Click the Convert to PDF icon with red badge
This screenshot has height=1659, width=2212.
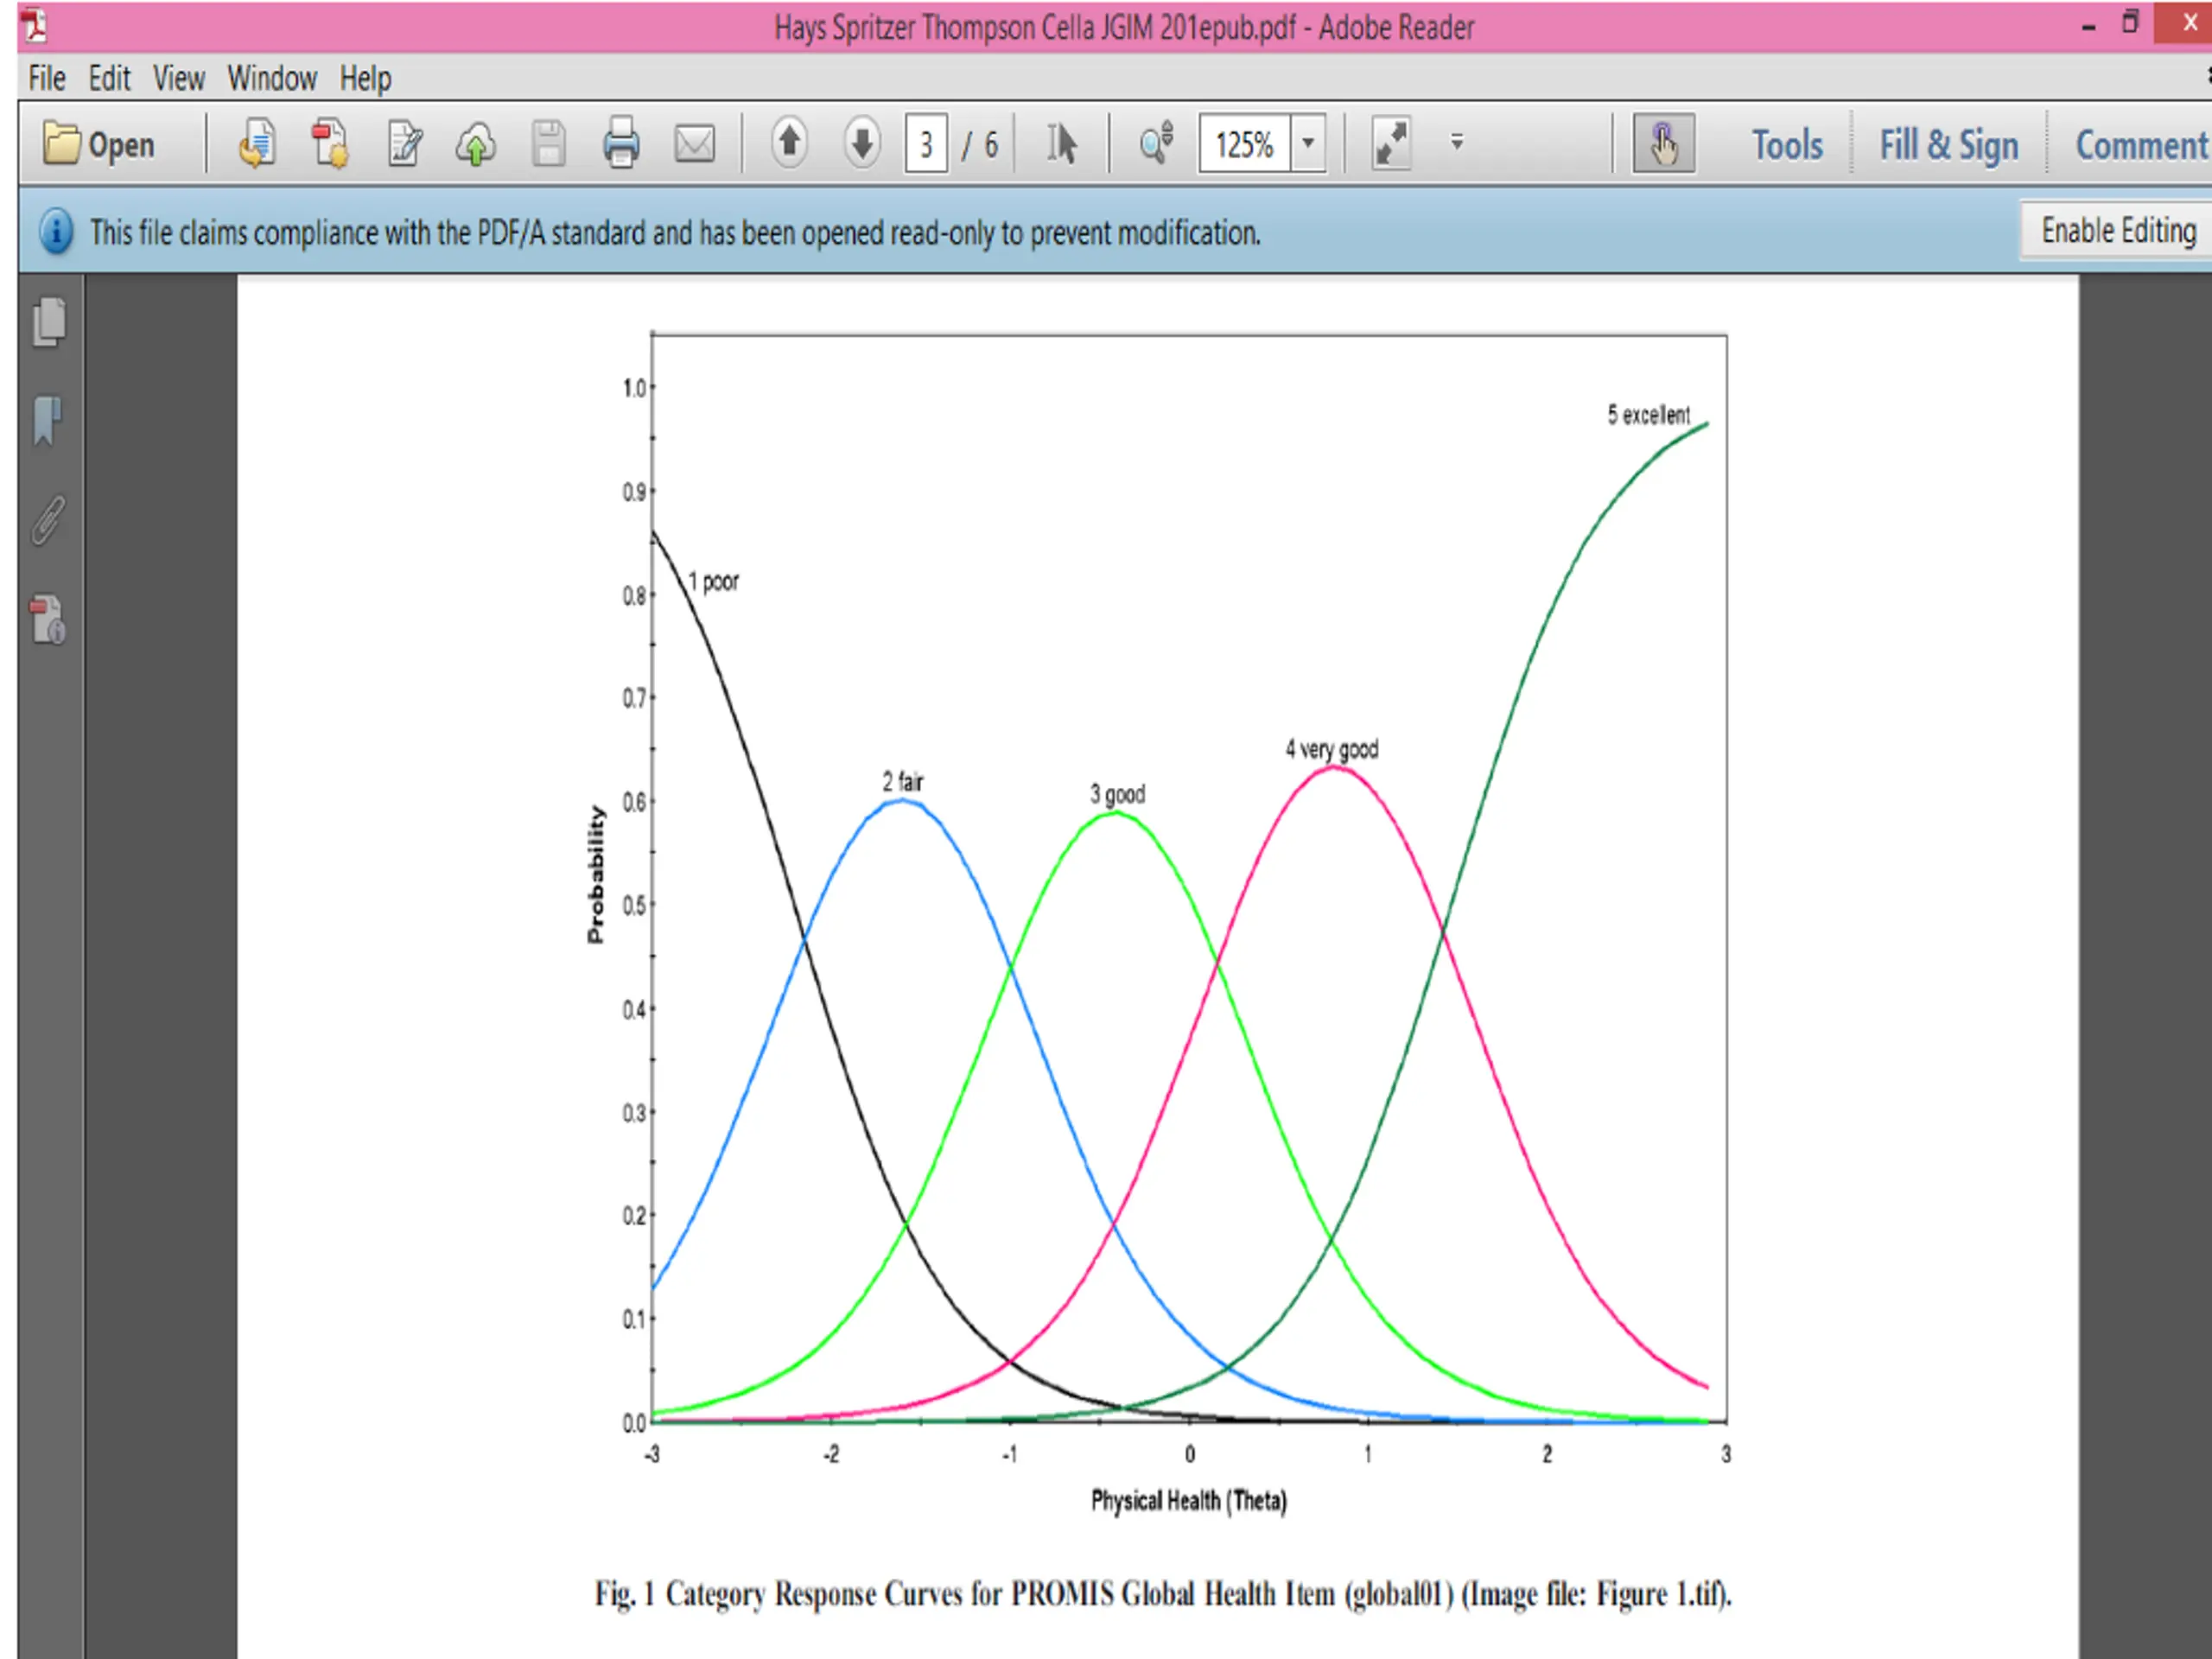click(331, 144)
